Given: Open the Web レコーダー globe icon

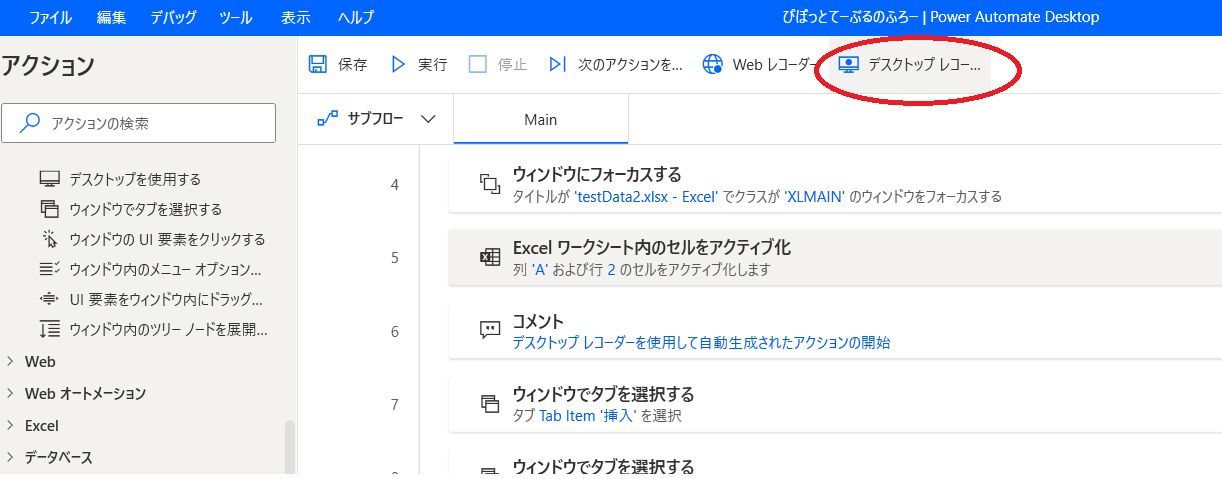Looking at the screenshot, I should coord(713,65).
